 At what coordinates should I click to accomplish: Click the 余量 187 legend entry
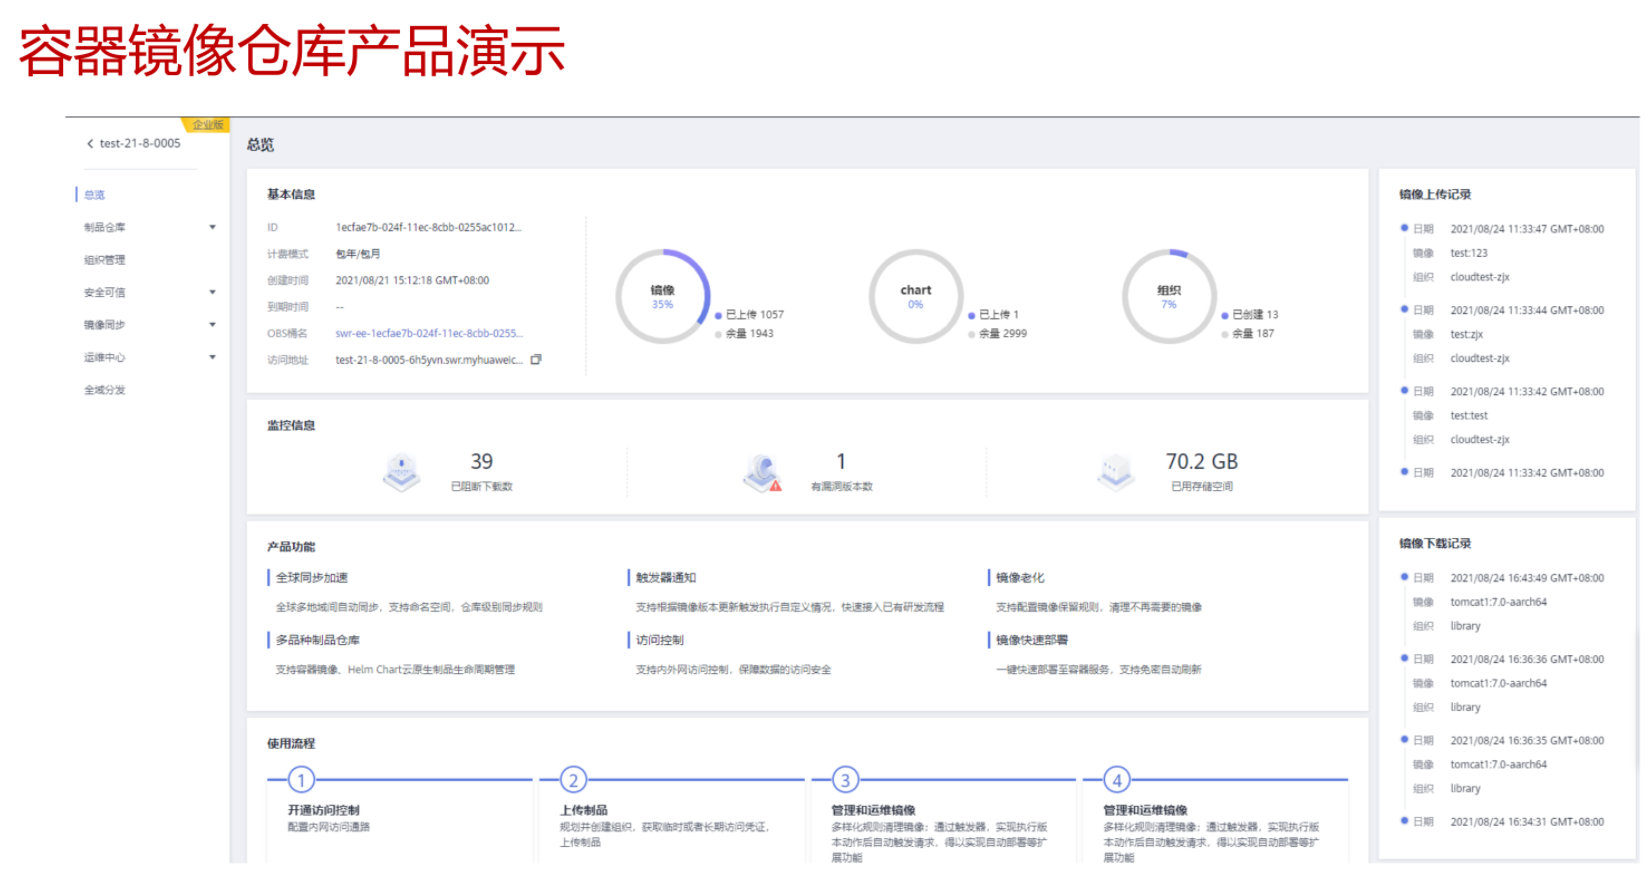point(1248,334)
